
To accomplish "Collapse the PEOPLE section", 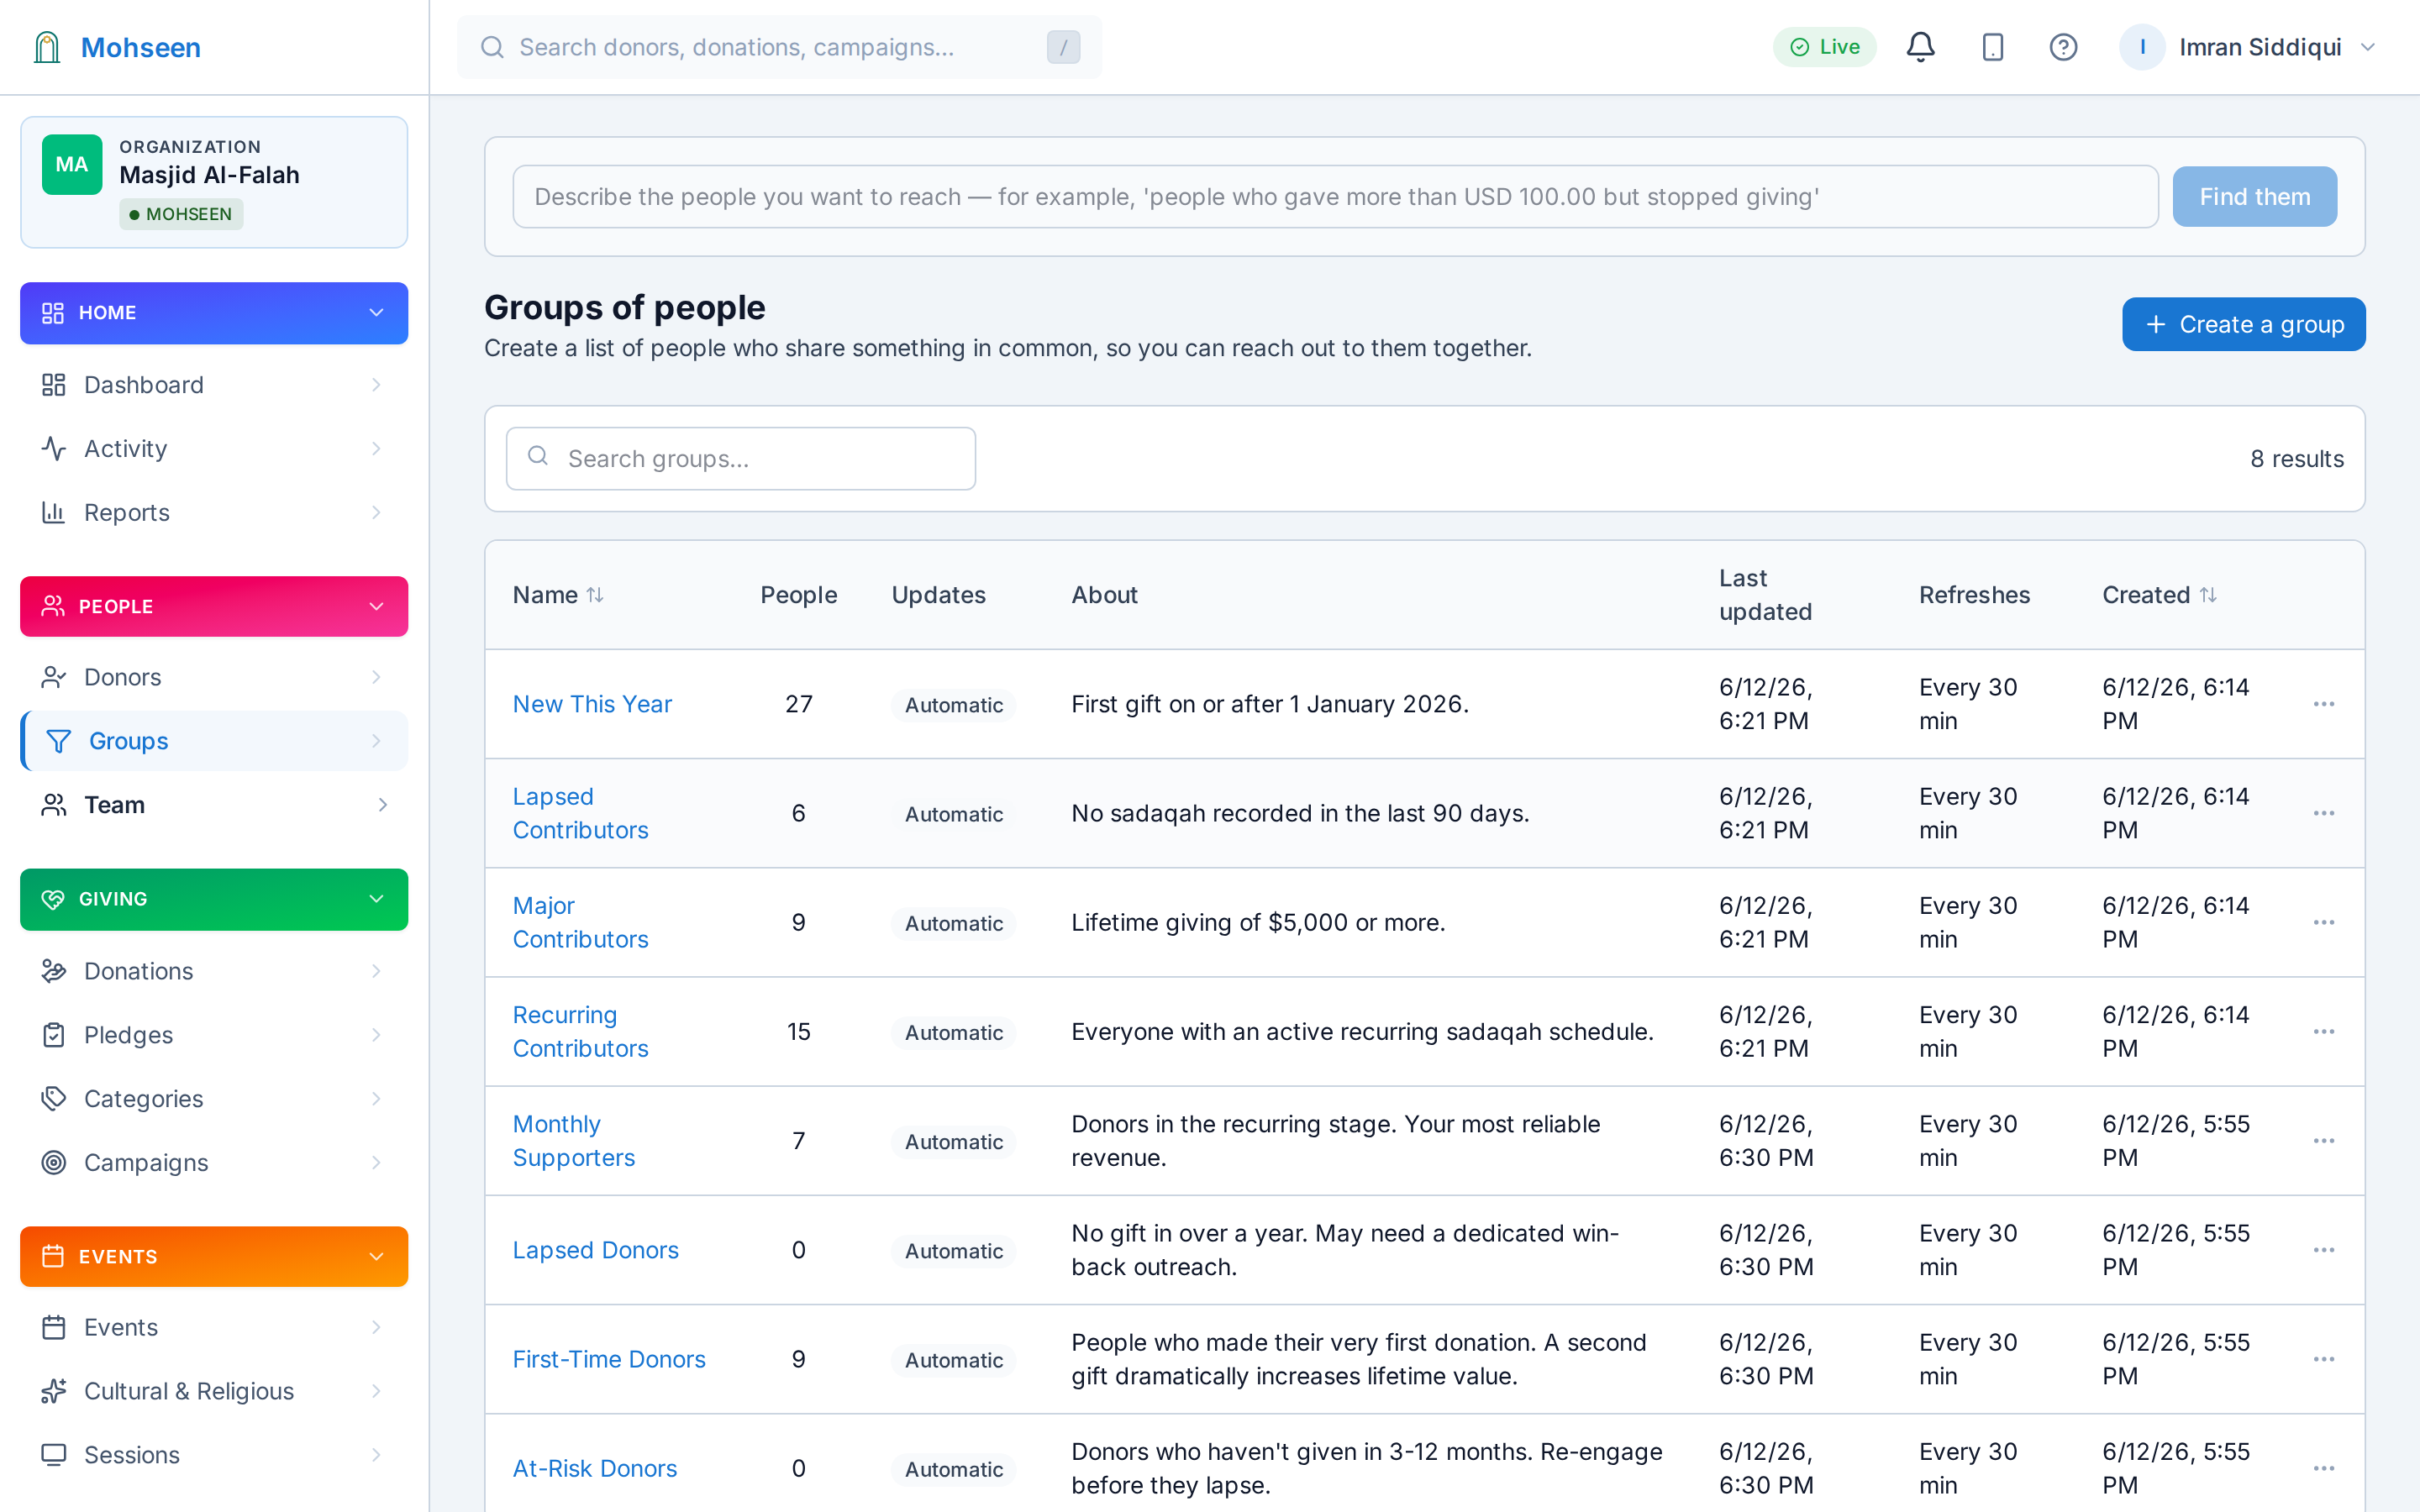I will [376, 607].
